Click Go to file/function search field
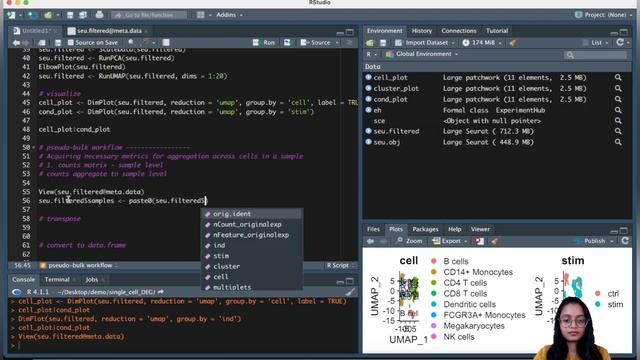 click(x=149, y=15)
